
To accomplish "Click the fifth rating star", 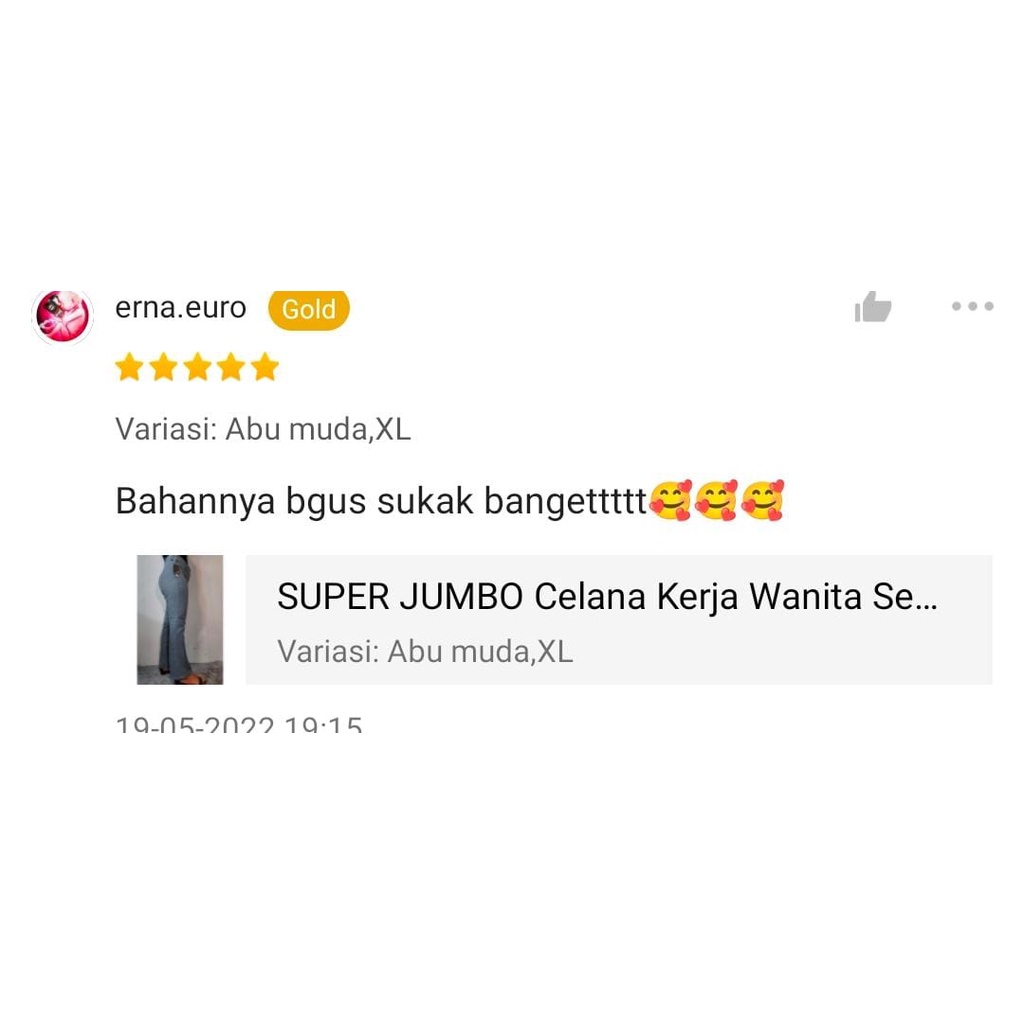I will 265,367.
